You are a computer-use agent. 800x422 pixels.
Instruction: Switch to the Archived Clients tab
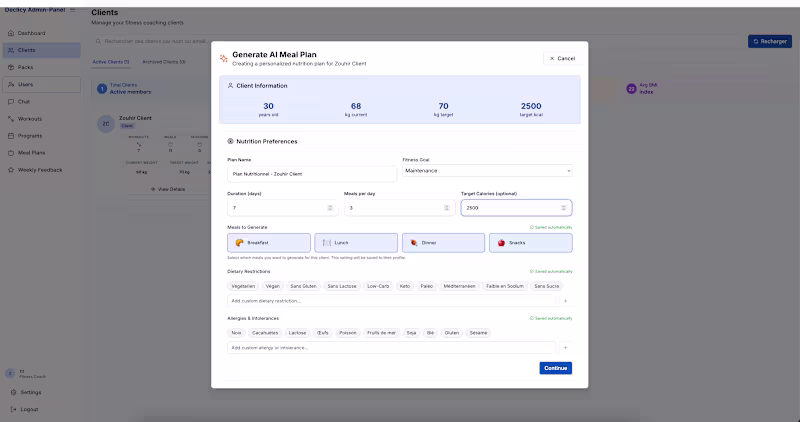click(x=164, y=62)
